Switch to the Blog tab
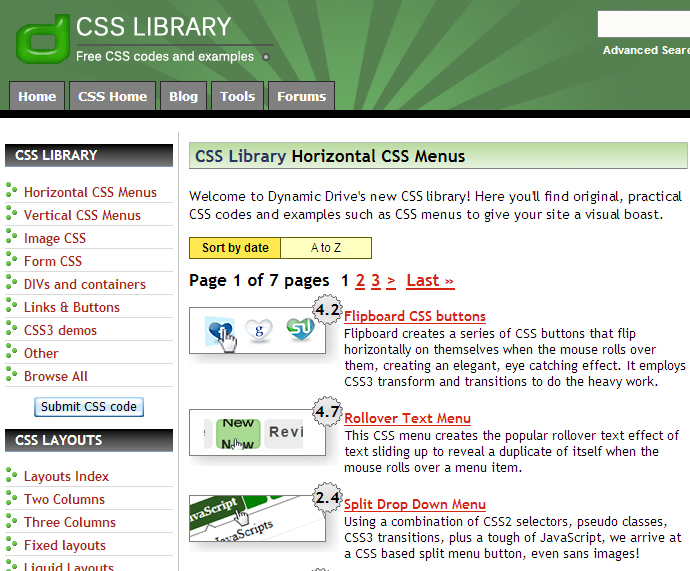690x571 pixels. tap(184, 96)
